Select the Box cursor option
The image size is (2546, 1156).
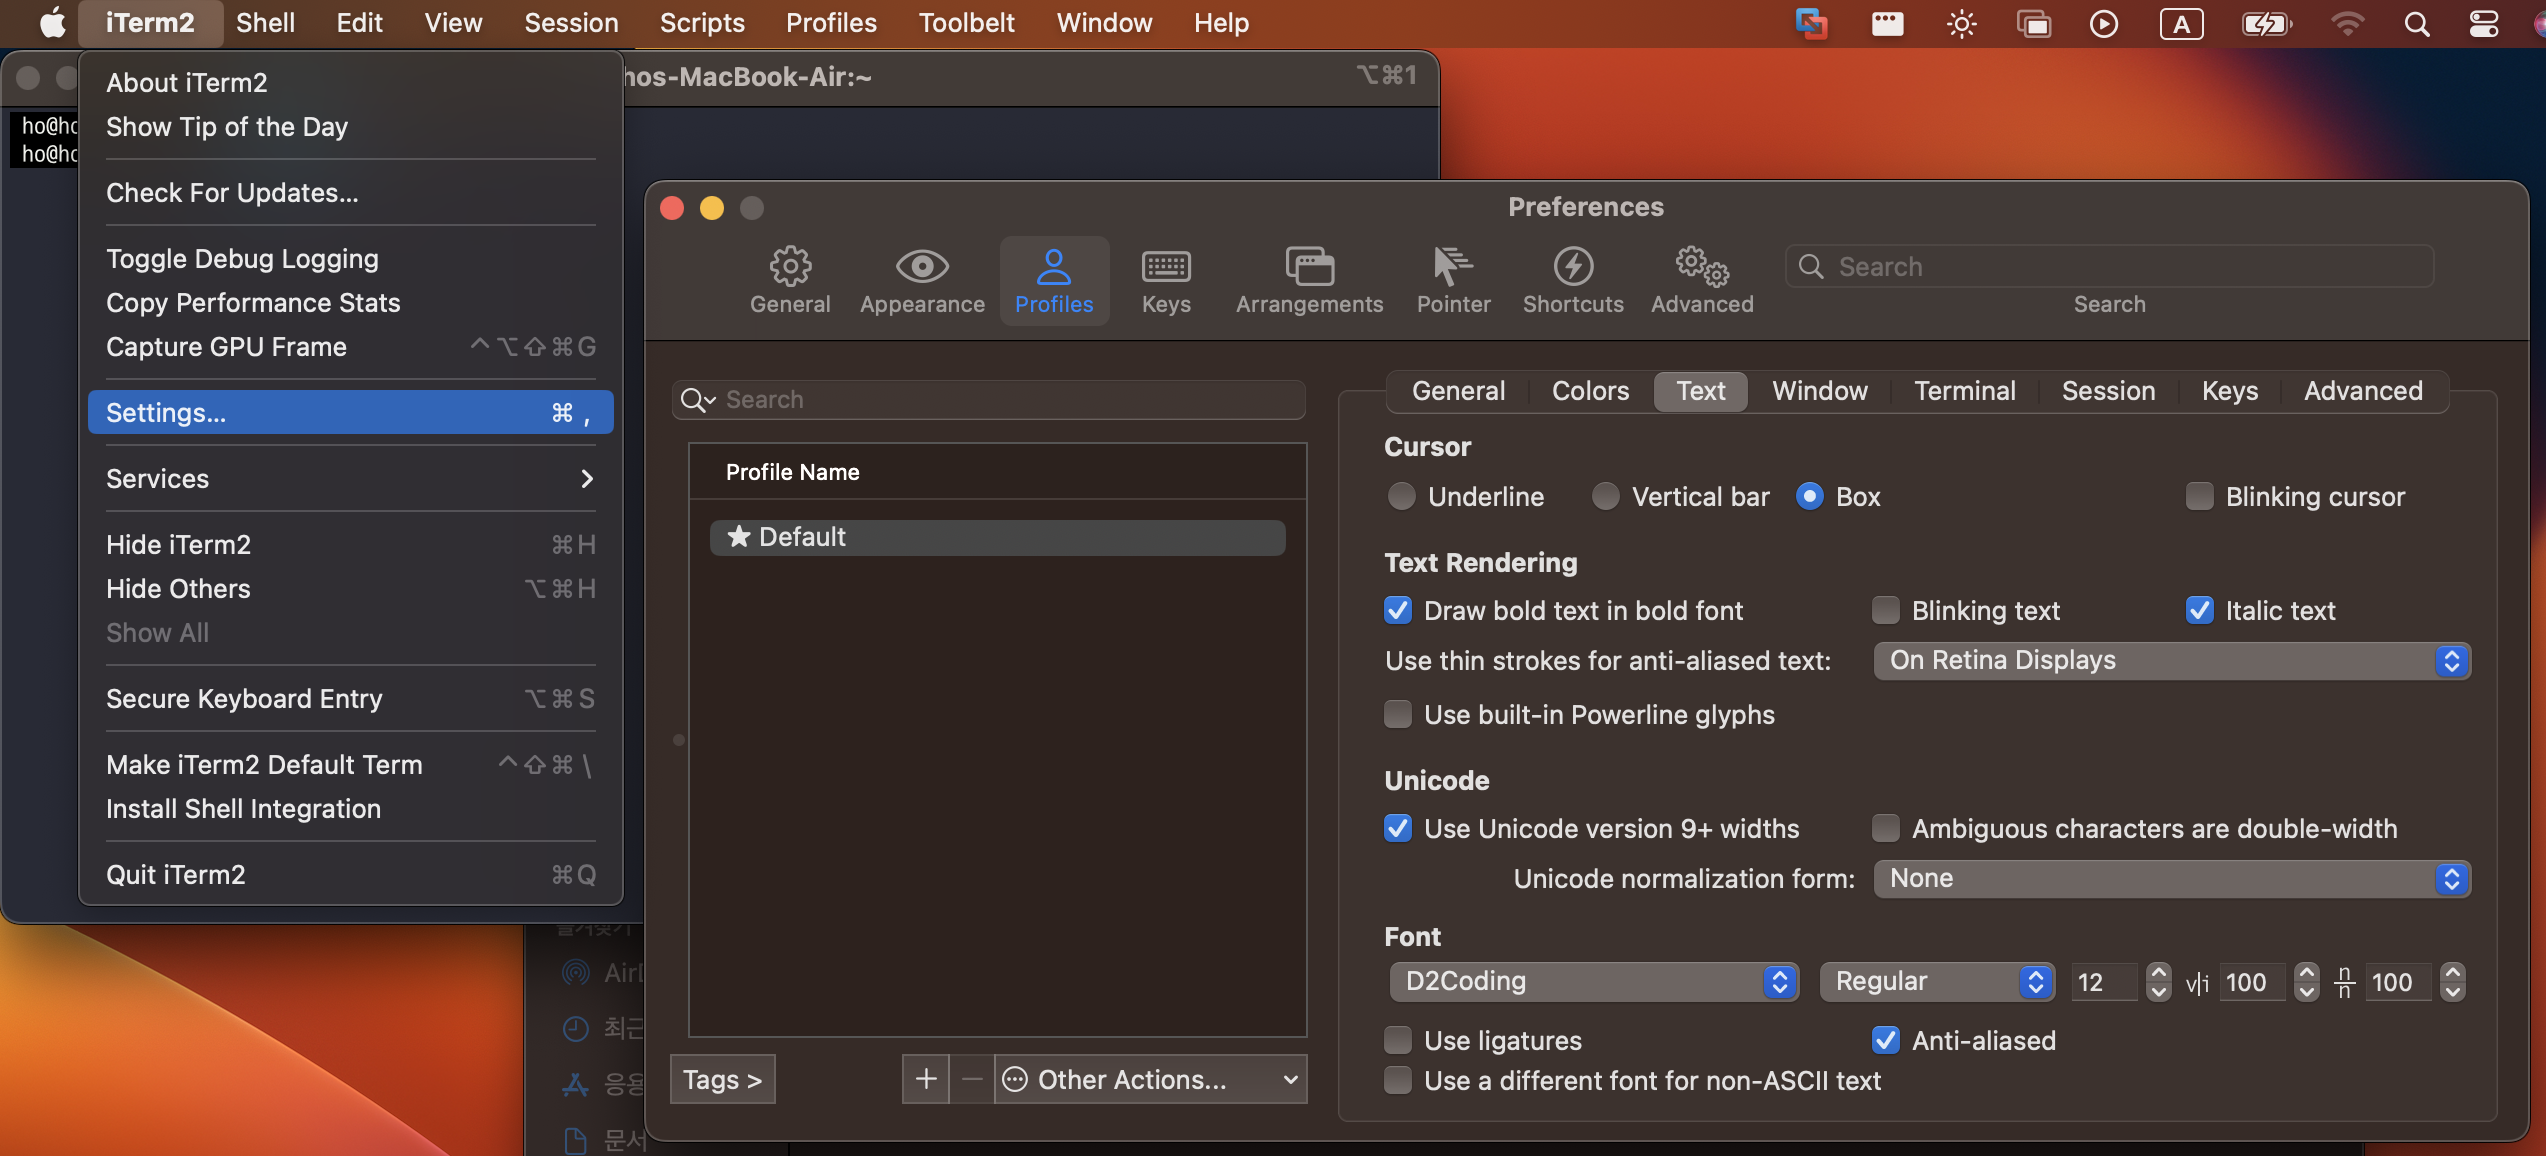pyautogui.click(x=1809, y=497)
